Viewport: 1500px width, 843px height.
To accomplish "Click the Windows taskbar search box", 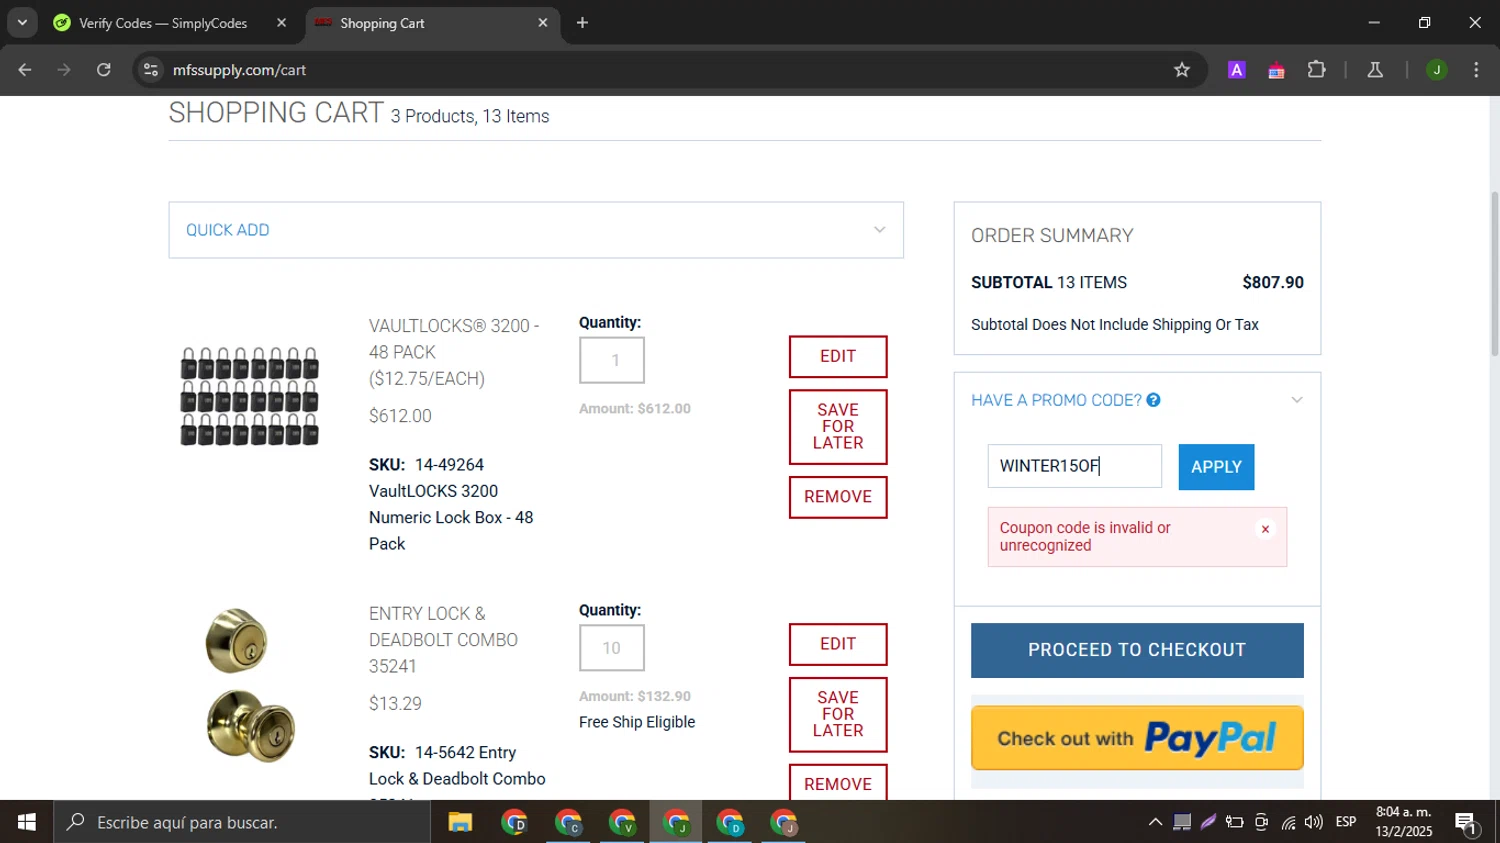I will coord(242,822).
